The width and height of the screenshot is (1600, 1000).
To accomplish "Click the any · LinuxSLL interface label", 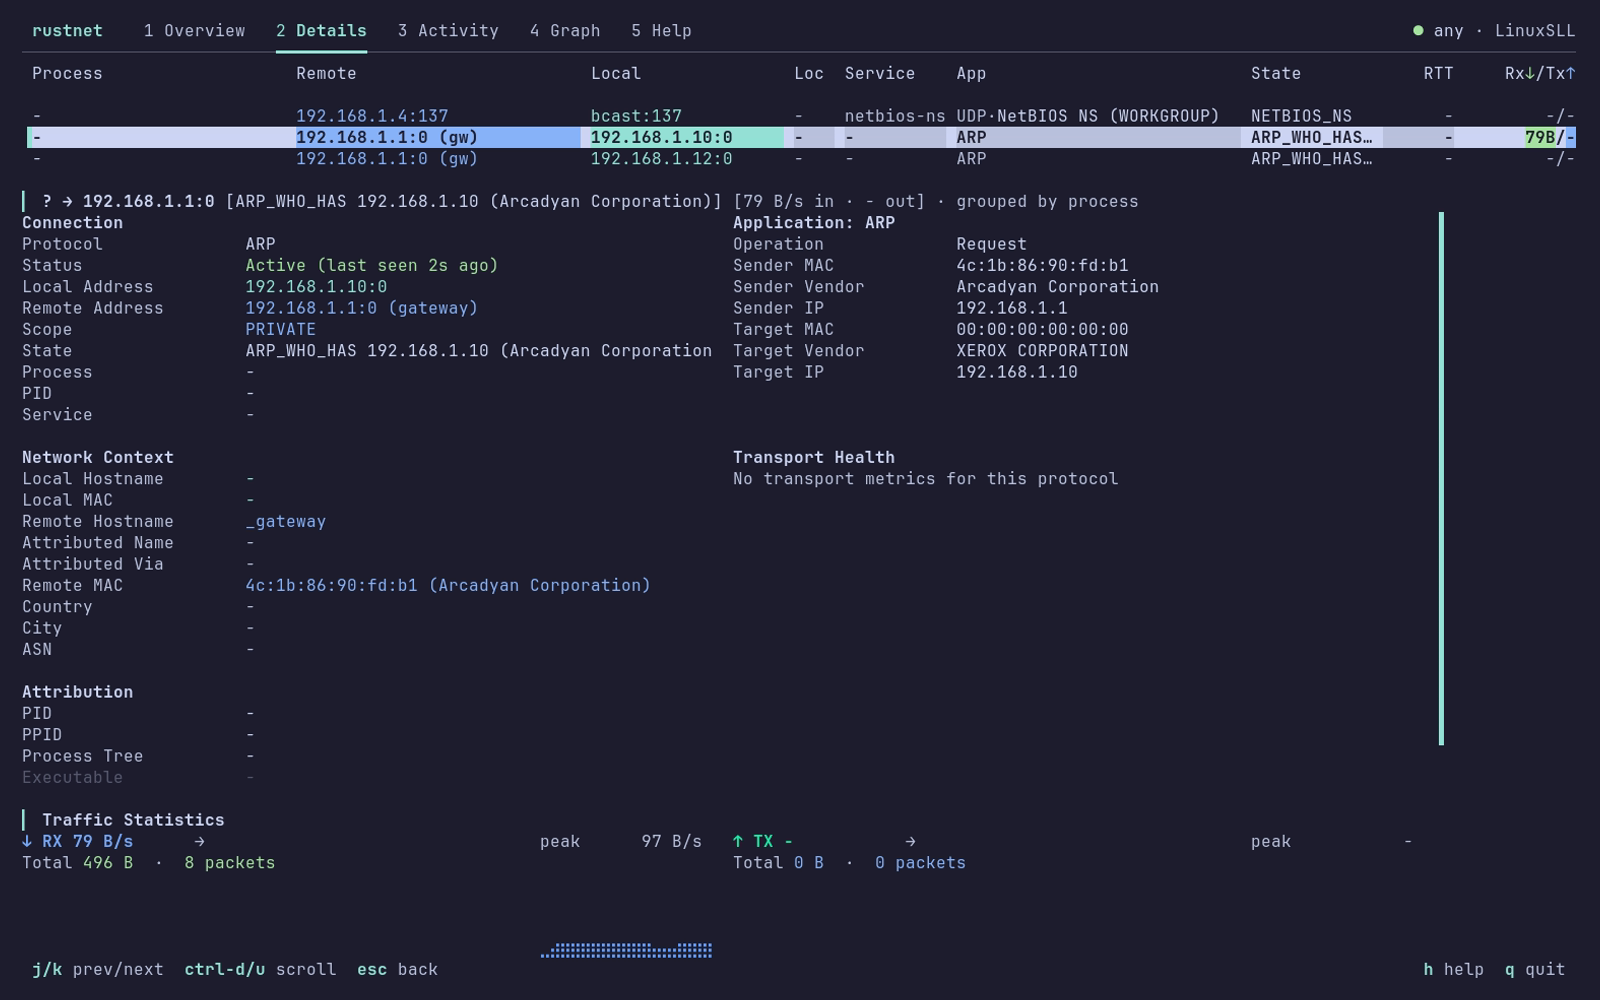I will tap(1504, 31).
